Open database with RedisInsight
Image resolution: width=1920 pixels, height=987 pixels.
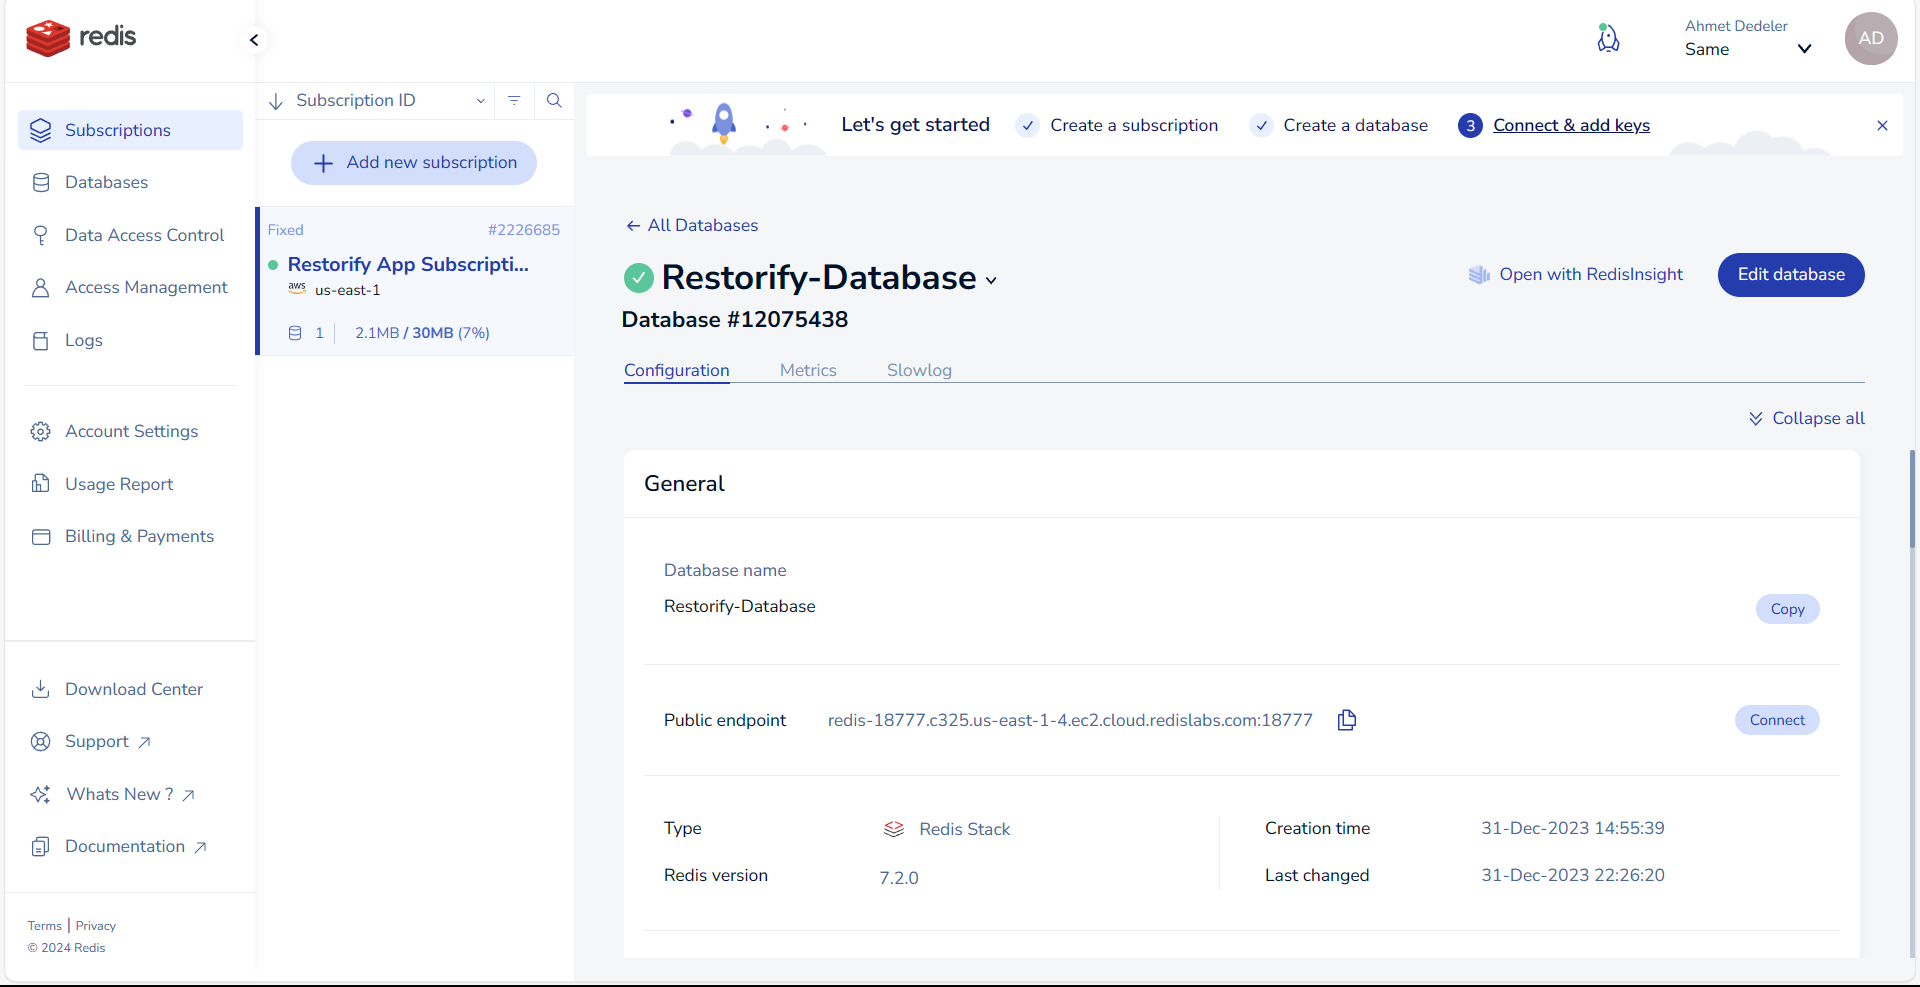(x=1576, y=274)
